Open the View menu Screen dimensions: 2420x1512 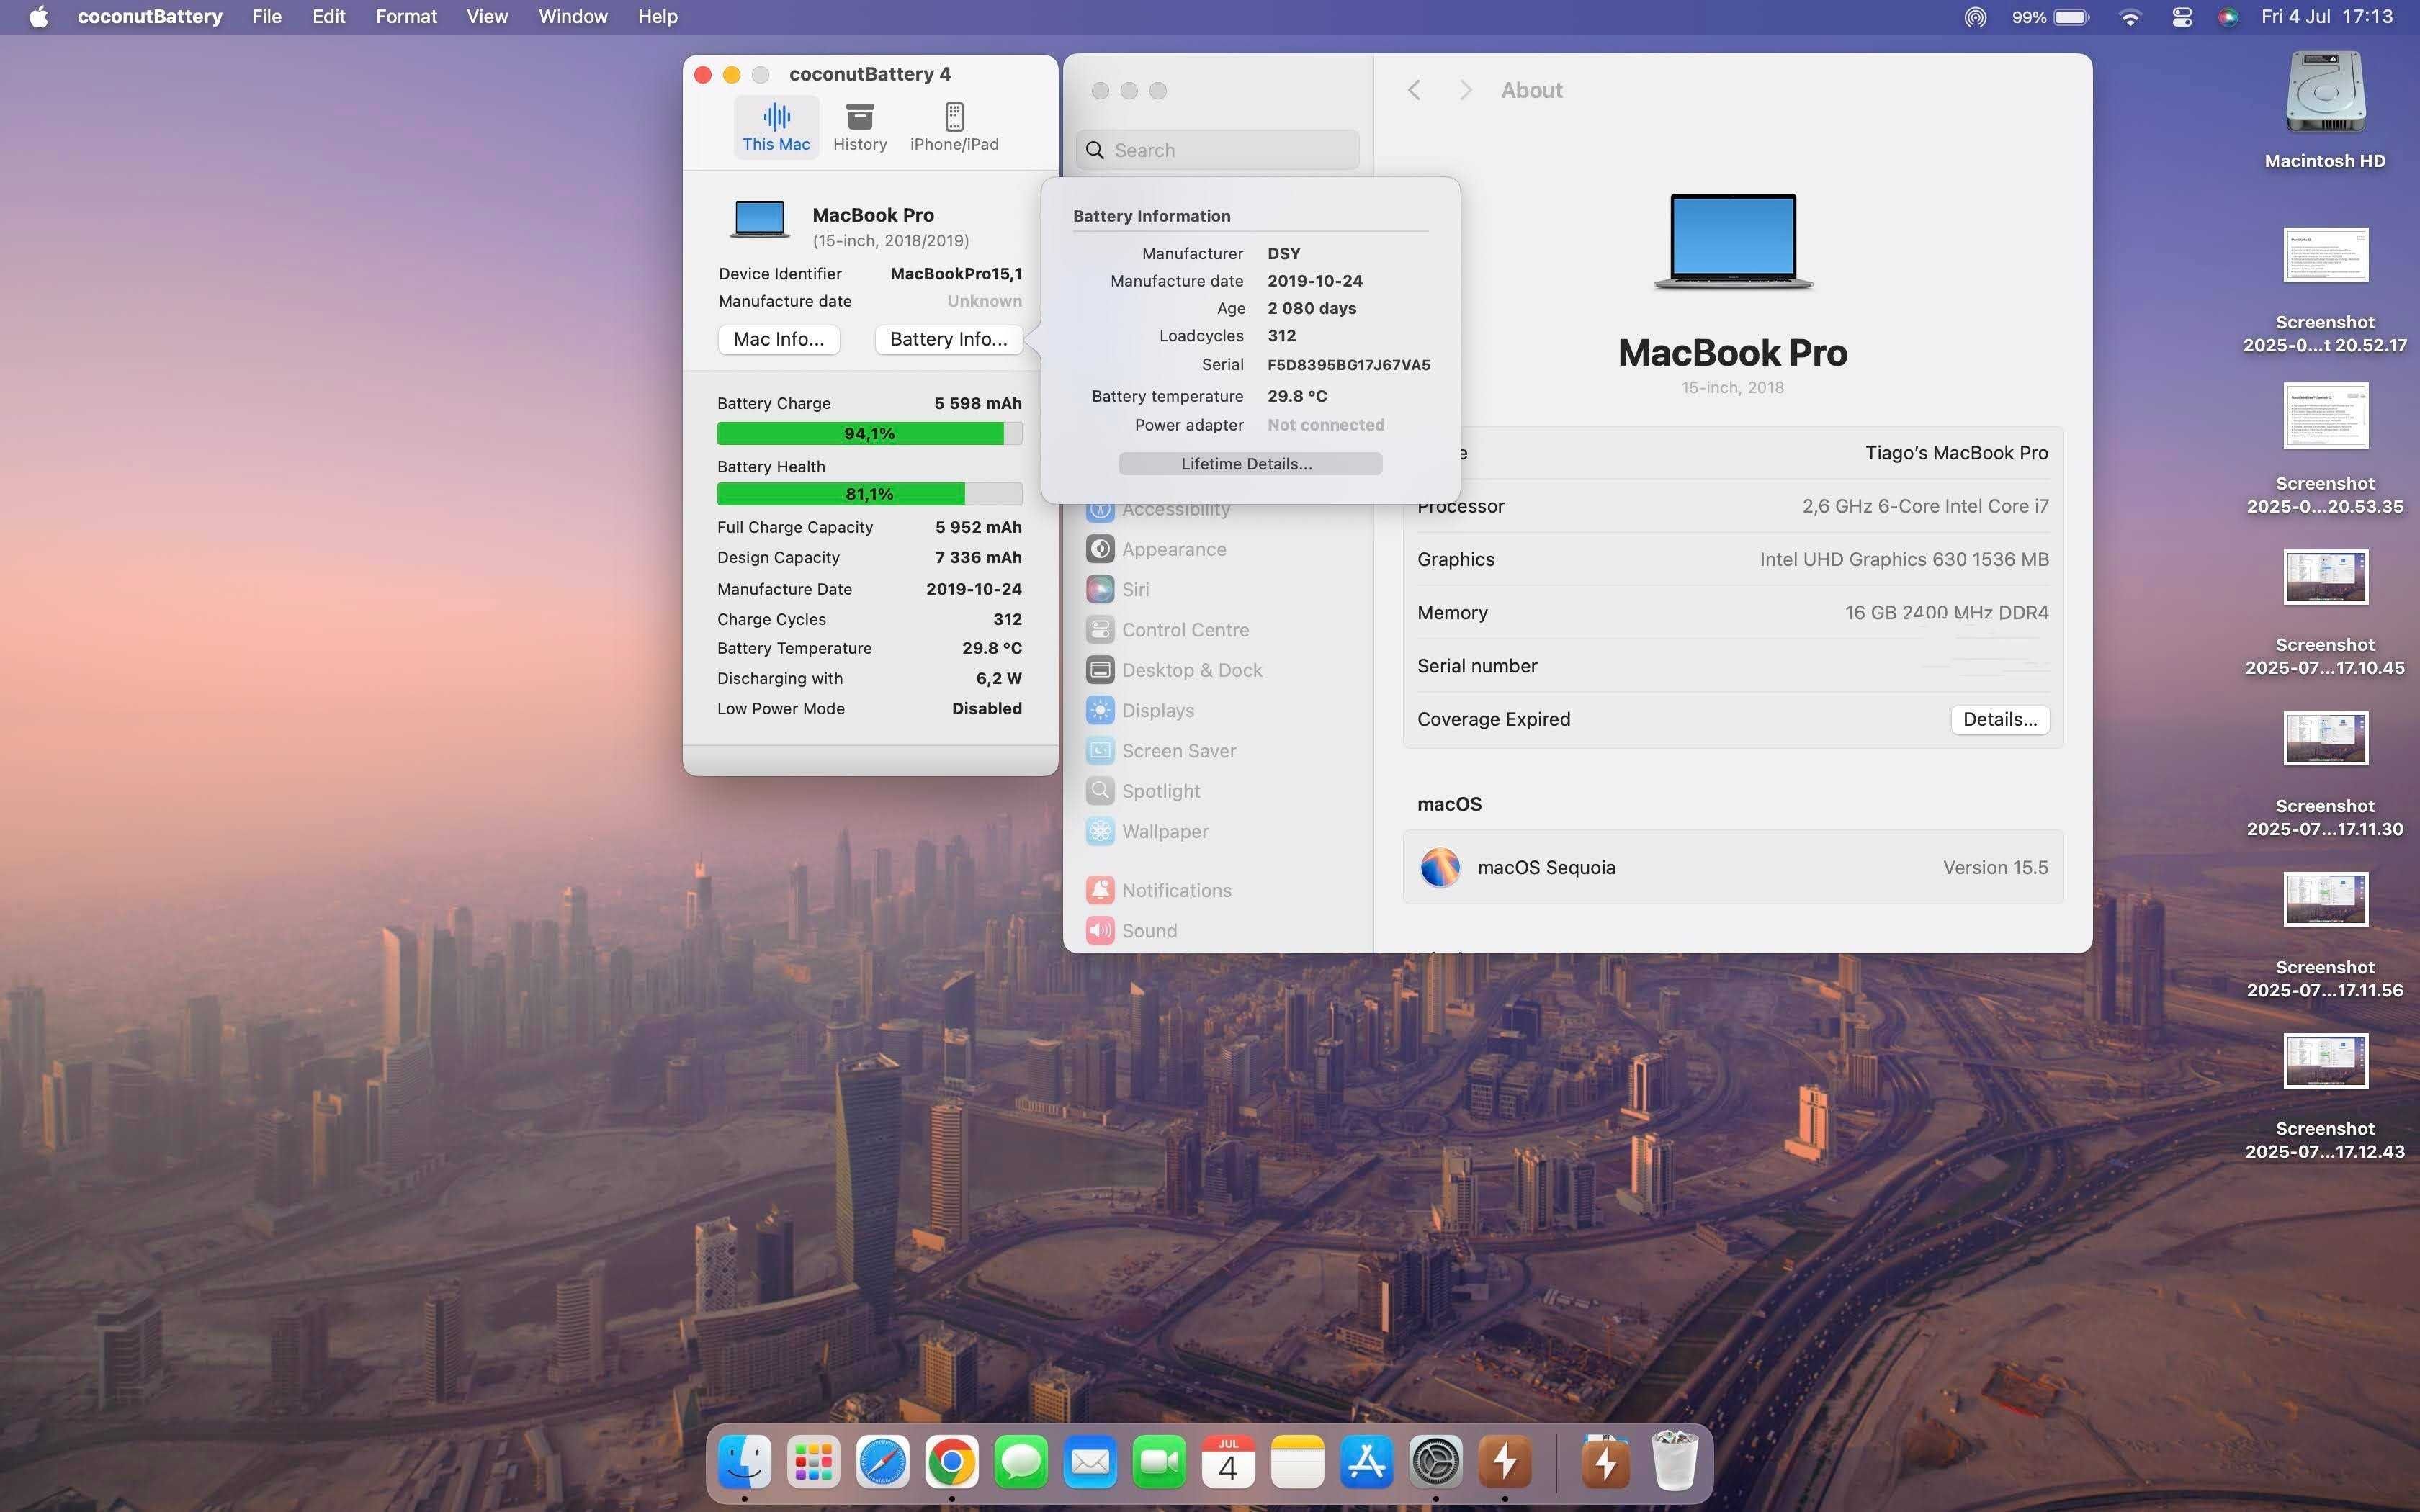coord(487,17)
